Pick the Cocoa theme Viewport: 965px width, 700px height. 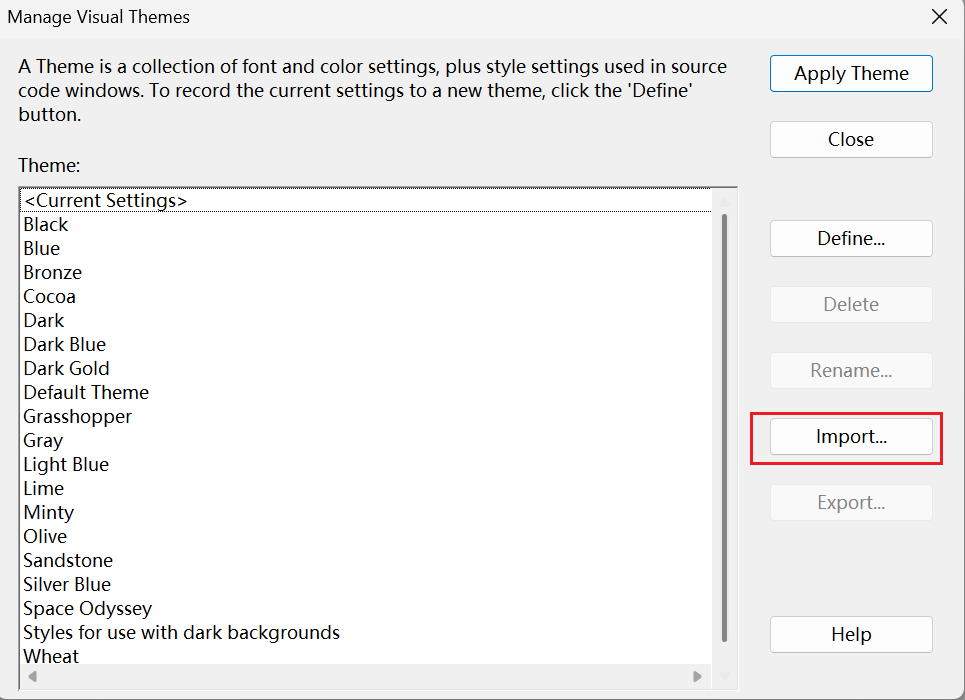[366, 297]
